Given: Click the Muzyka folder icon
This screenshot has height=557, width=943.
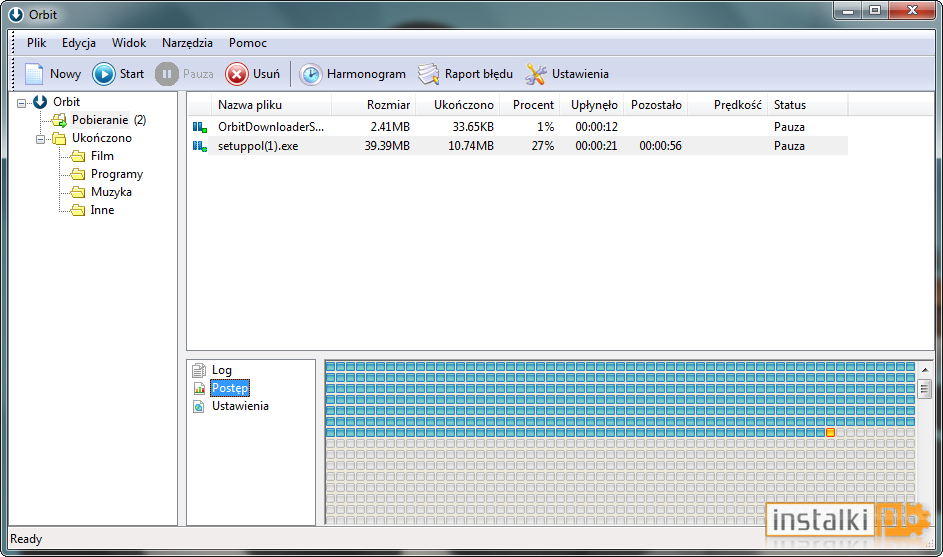Looking at the screenshot, I should pos(78,192).
